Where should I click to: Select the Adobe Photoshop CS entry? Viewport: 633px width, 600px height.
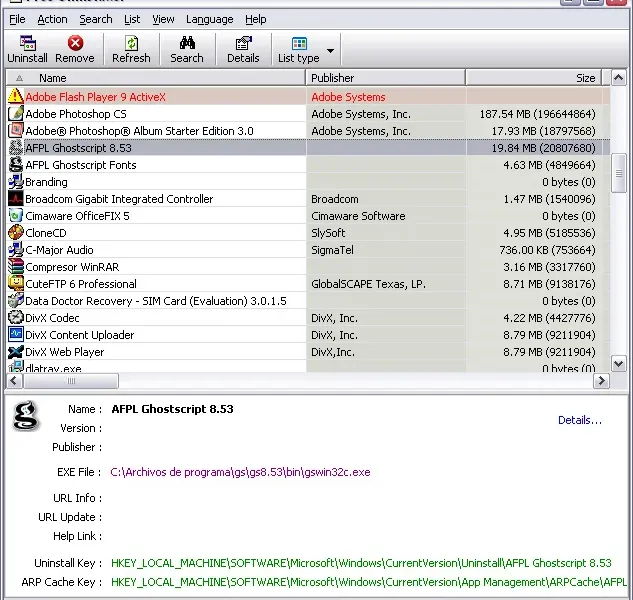pos(76,114)
